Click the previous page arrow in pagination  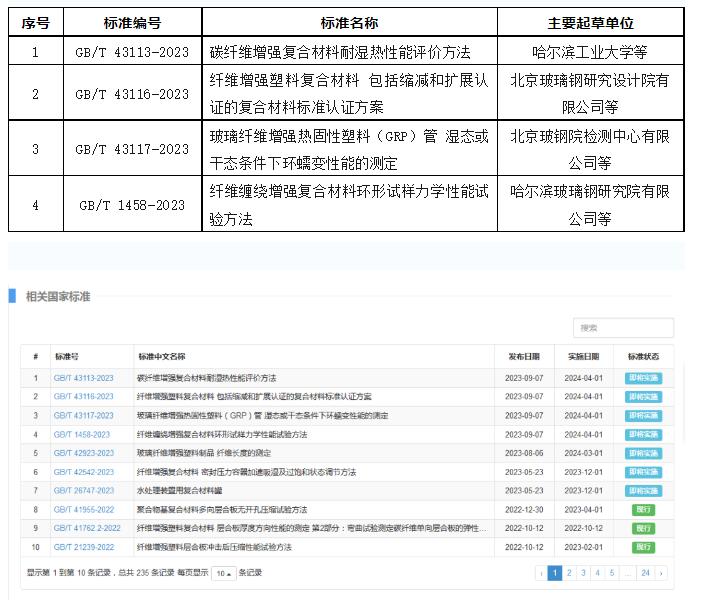point(541,573)
